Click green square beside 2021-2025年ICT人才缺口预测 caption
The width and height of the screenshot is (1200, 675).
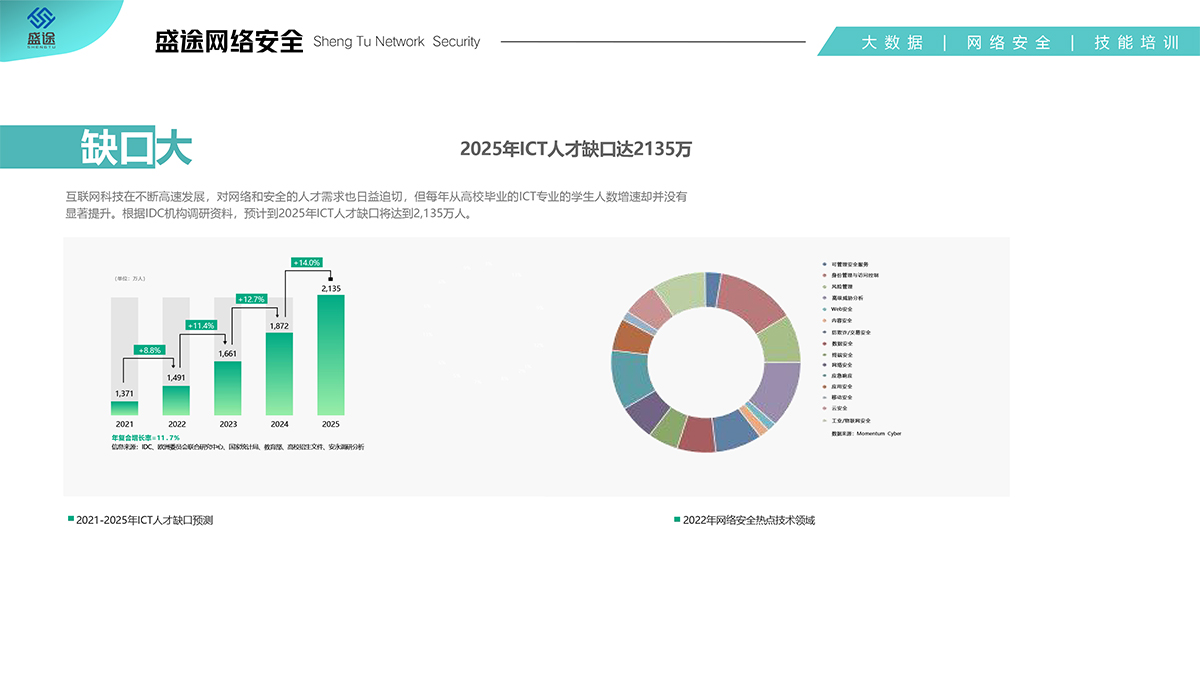pyautogui.click(x=70, y=520)
